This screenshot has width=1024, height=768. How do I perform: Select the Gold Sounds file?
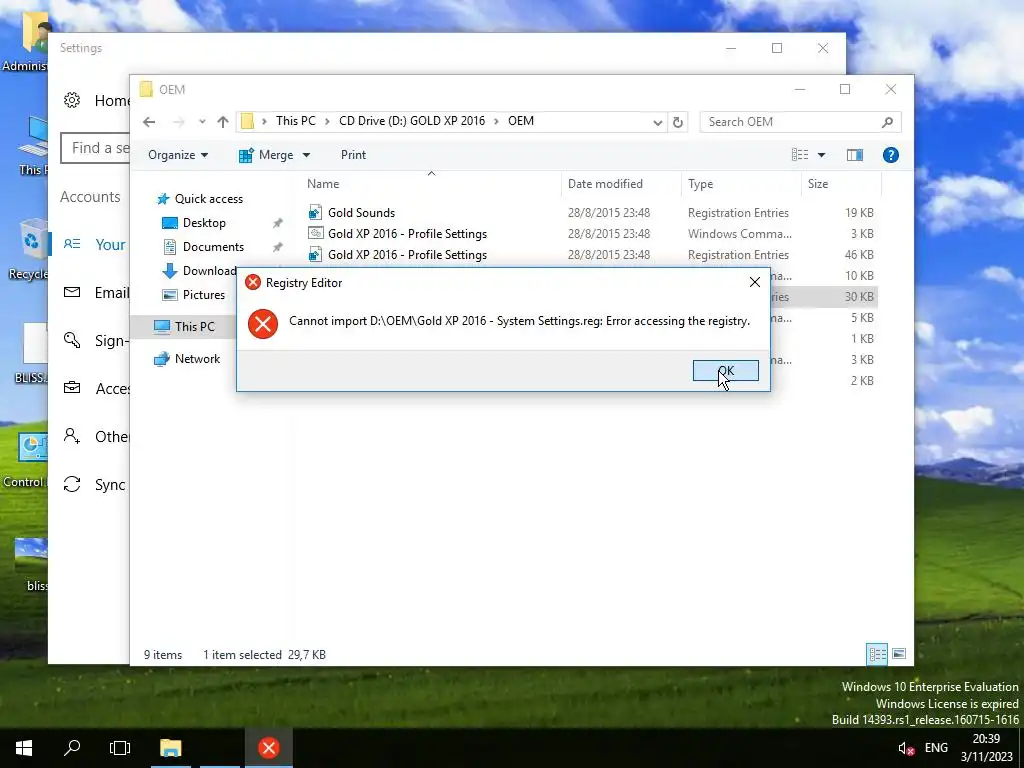[x=361, y=213]
